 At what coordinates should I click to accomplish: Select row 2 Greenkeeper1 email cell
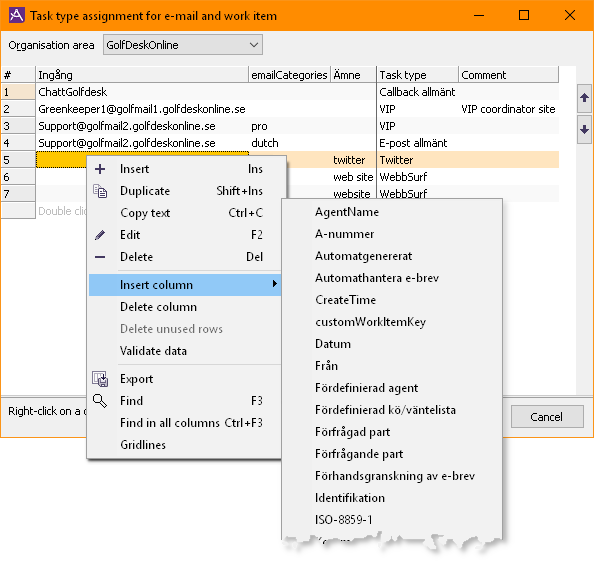pyautogui.click(x=142, y=109)
